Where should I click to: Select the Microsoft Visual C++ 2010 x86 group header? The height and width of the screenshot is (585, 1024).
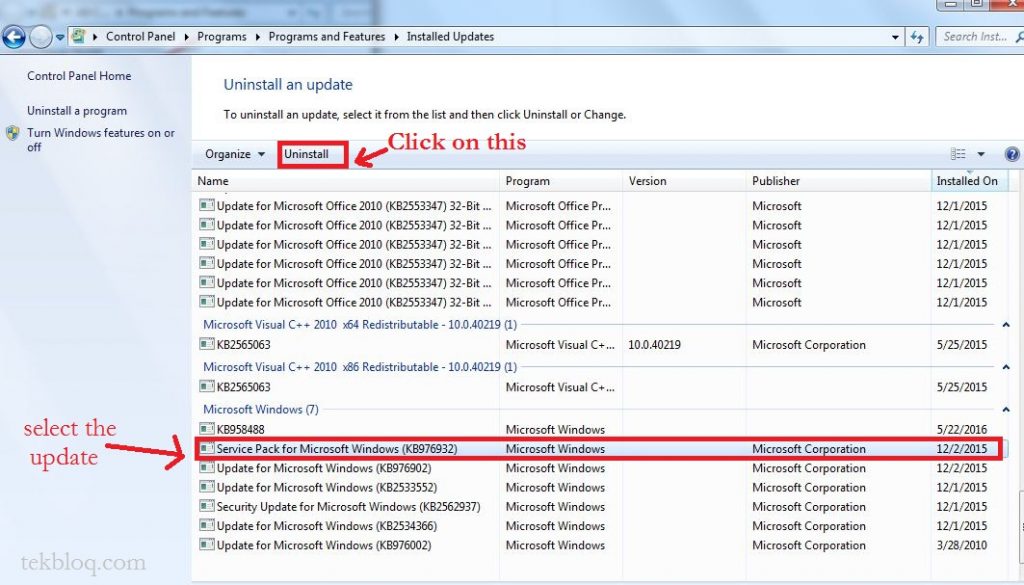click(360, 367)
